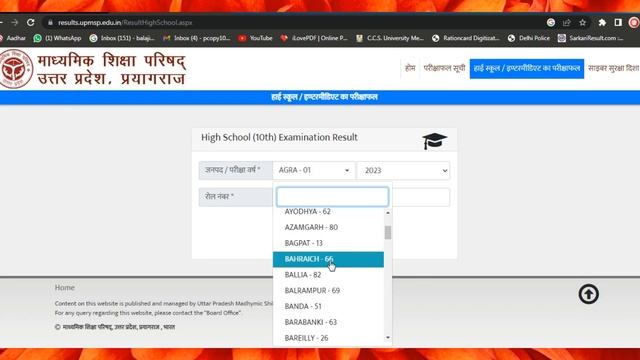Screen dimensions: 640x360
Task: Open the extensions puzzle icon
Action: pyautogui.click(x=602, y=23)
